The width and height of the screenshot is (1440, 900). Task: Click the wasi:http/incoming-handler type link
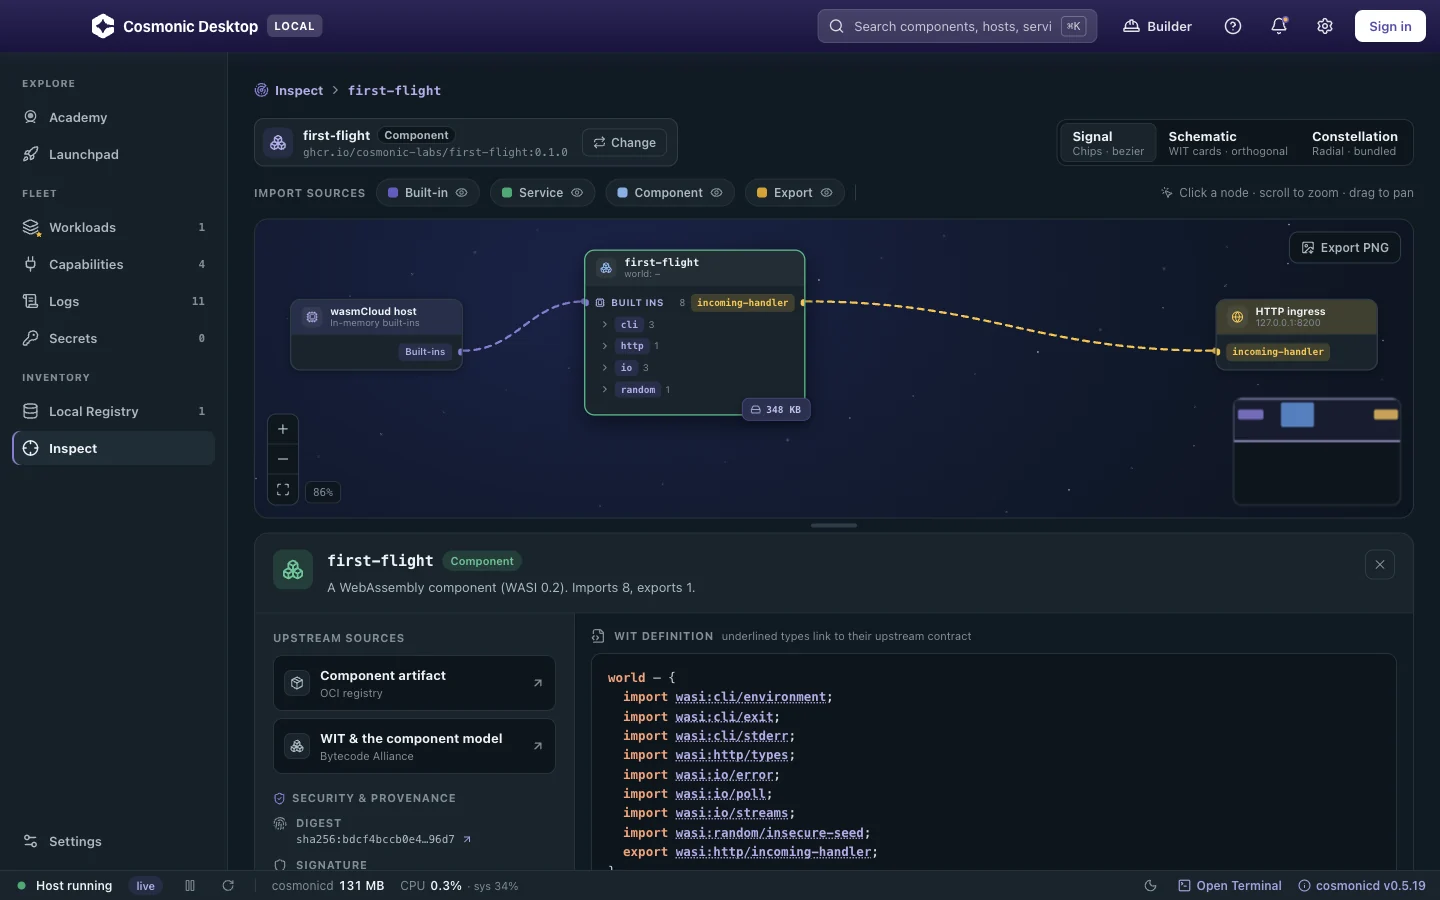click(x=773, y=852)
